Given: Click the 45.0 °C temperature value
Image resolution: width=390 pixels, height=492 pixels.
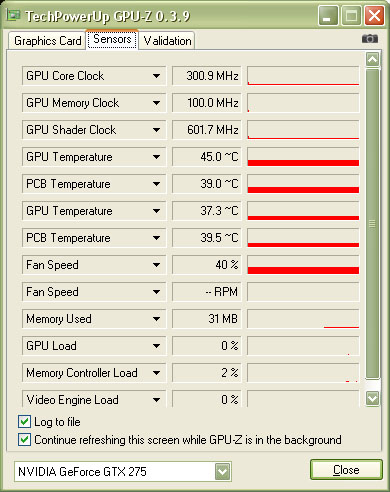Looking at the screenshot, I should pos(207,157).
